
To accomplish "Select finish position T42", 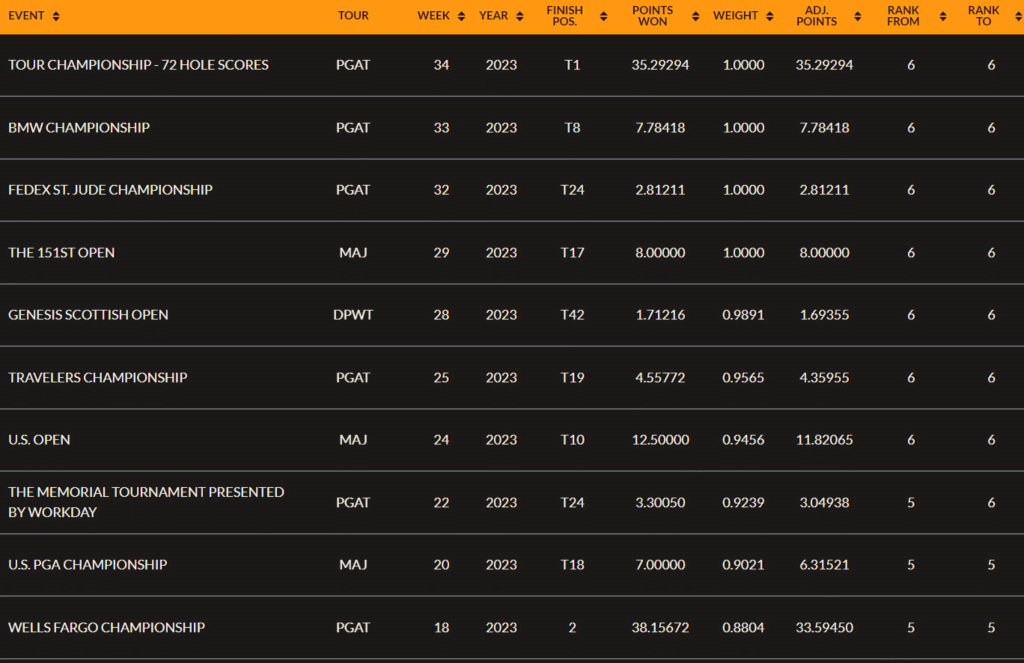I will pyautogui.click(x=572, y=314).
